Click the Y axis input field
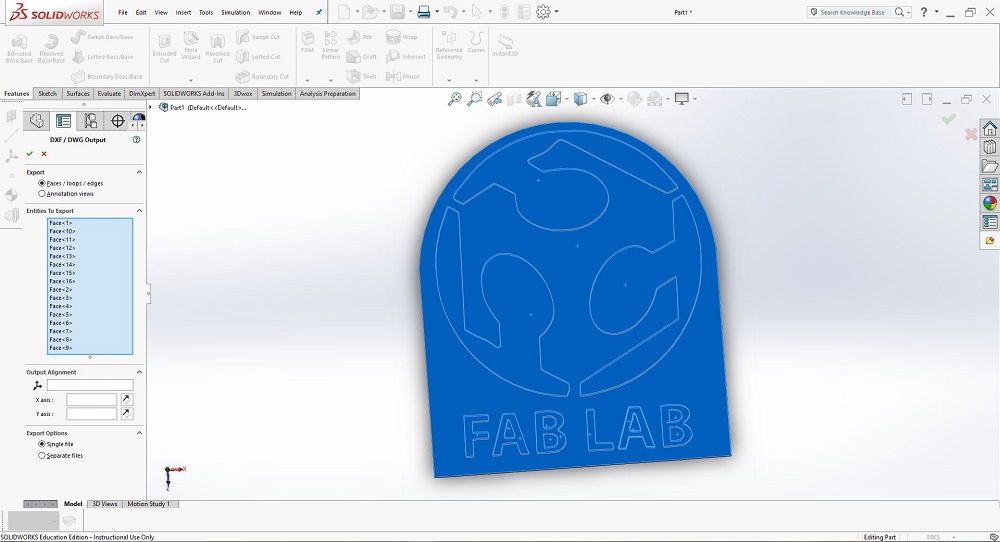The image size is (1000, 542). click(92, 413)
